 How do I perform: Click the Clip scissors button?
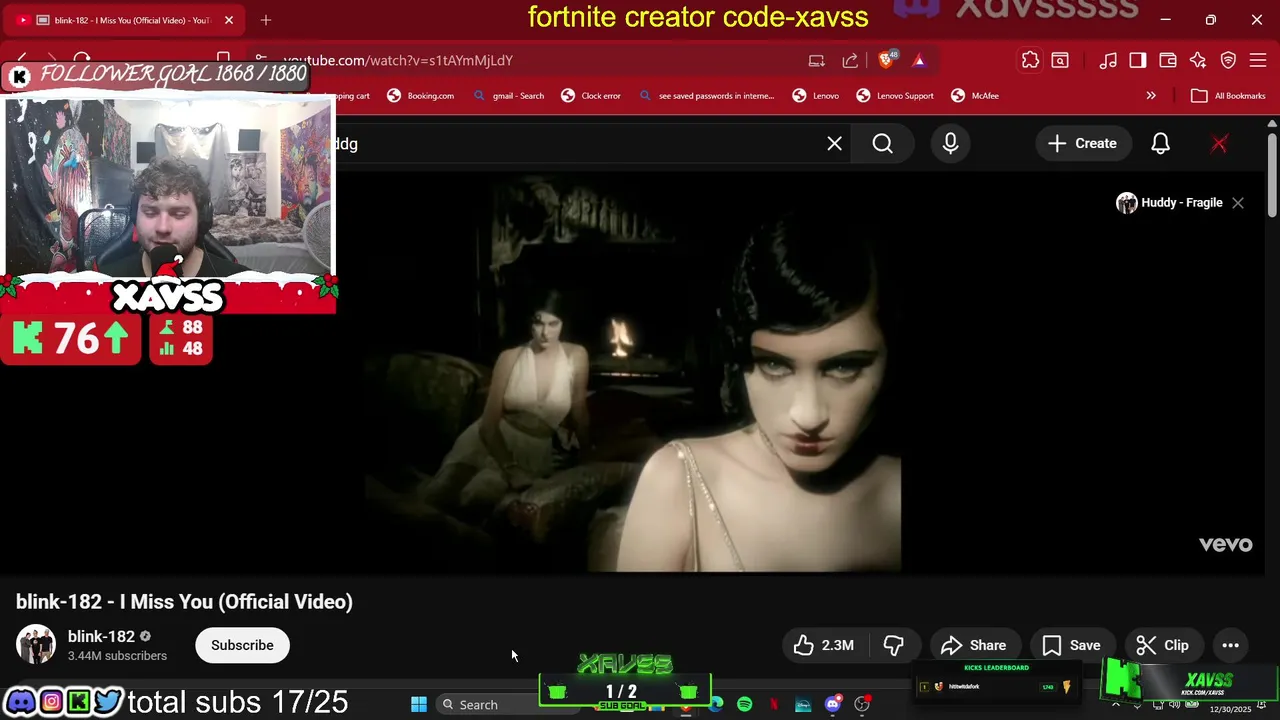pos(1163,645)
